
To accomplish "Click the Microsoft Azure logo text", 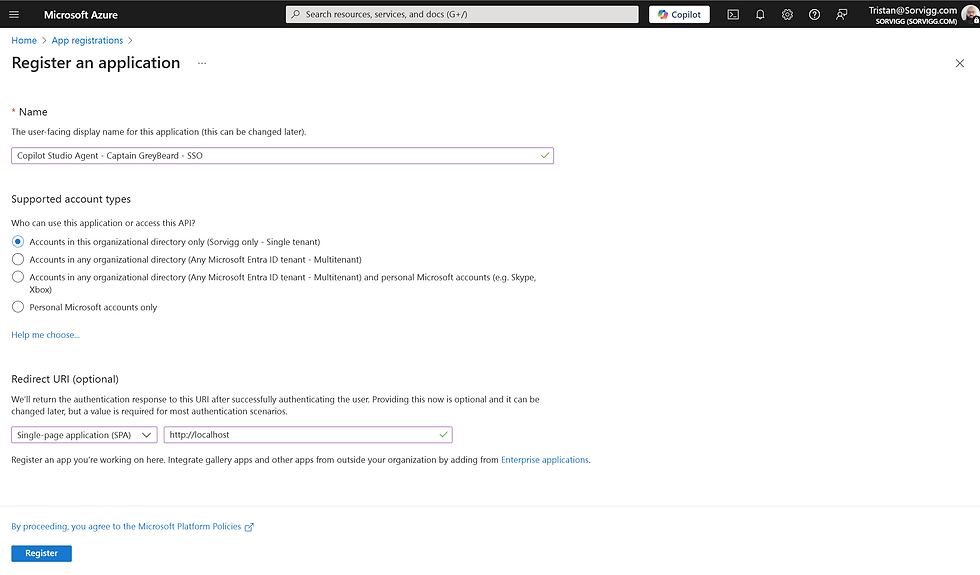I will [81, 14].
